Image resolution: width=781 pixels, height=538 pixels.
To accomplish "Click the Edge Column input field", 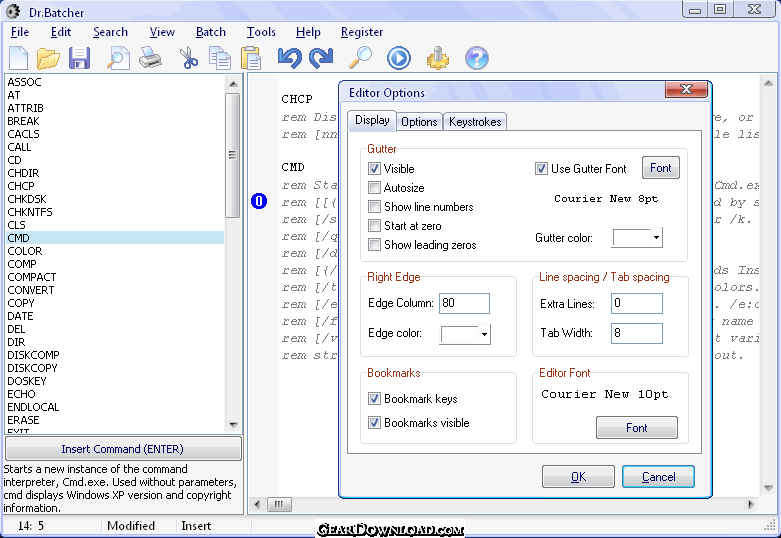I will pyautogui.click(x=464, y=303).
